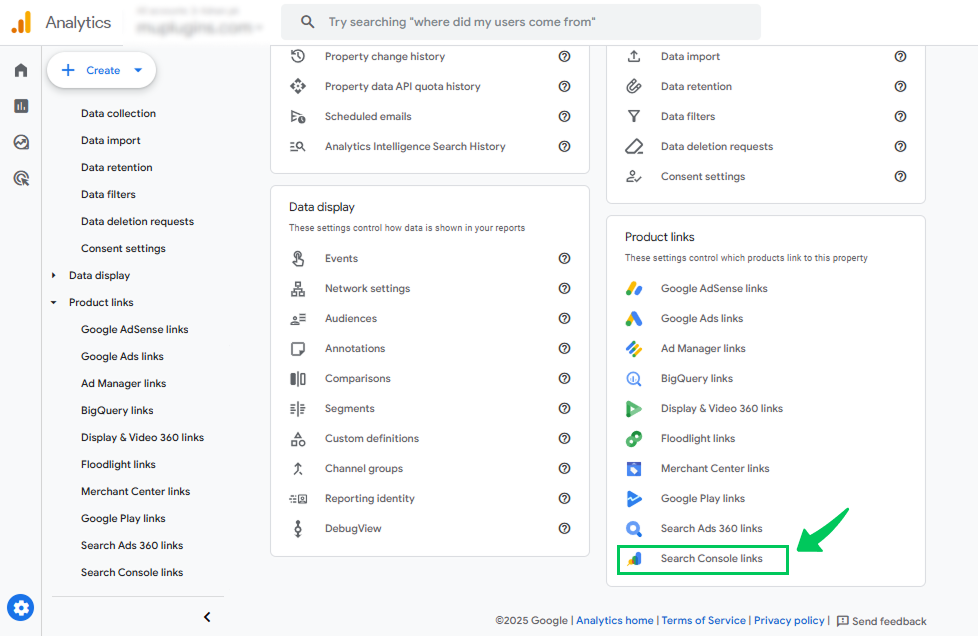
Task: Click the Google AdSense links icon
Action: point(634,288)
